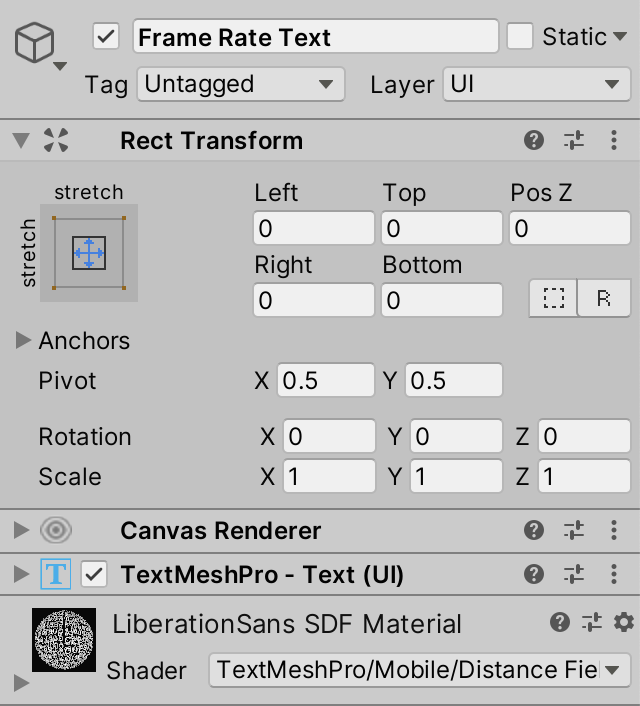Screen dimensions: 640x706
Task: Uncheck the TextMeshPro component enable checkbox
Action: tap(94, 575)
